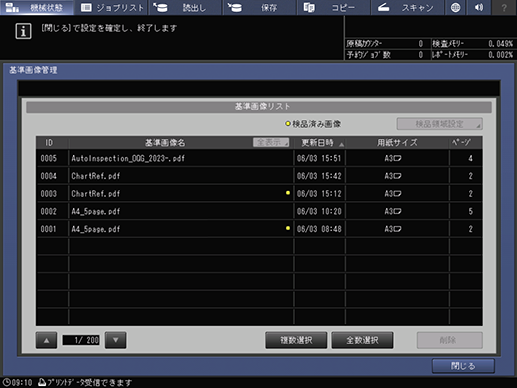
Task: Go to previous list page with up arrow
Action: click(46, 340)
